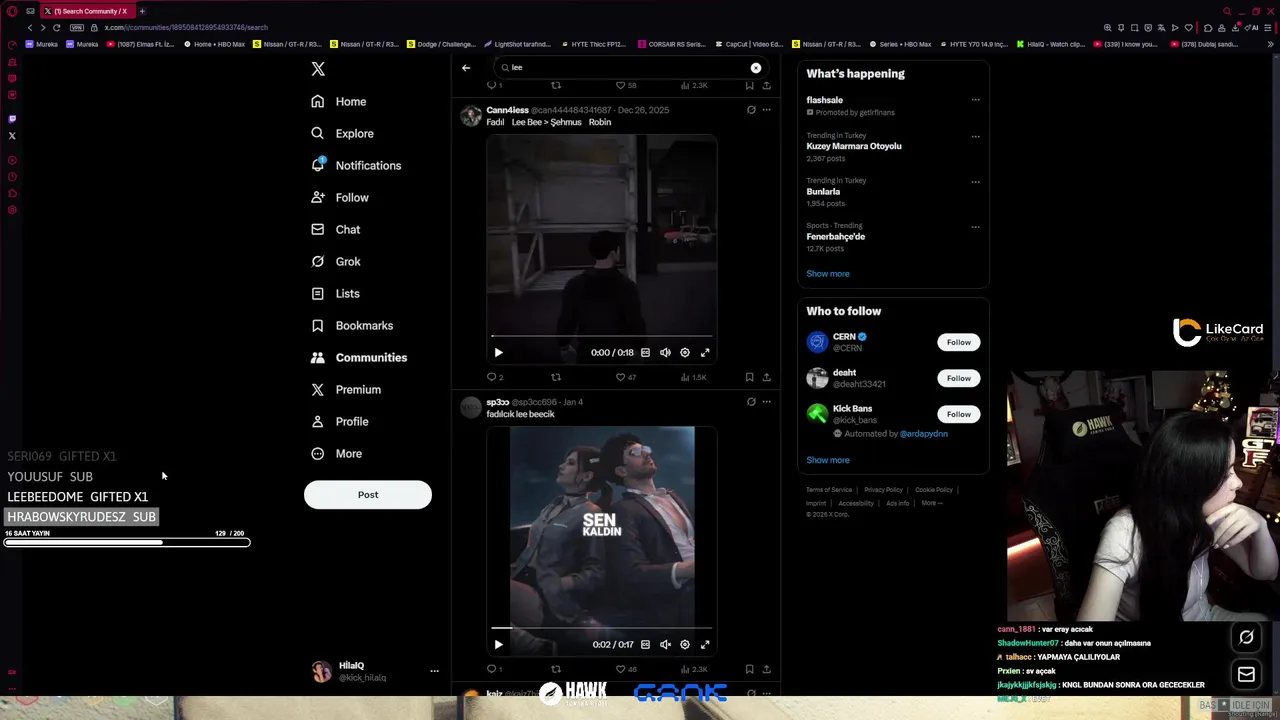Viewport: 1280px width, 720px height.
Task: Follow the CERN account
Action: pyautogui.click(x=958, y=342)
